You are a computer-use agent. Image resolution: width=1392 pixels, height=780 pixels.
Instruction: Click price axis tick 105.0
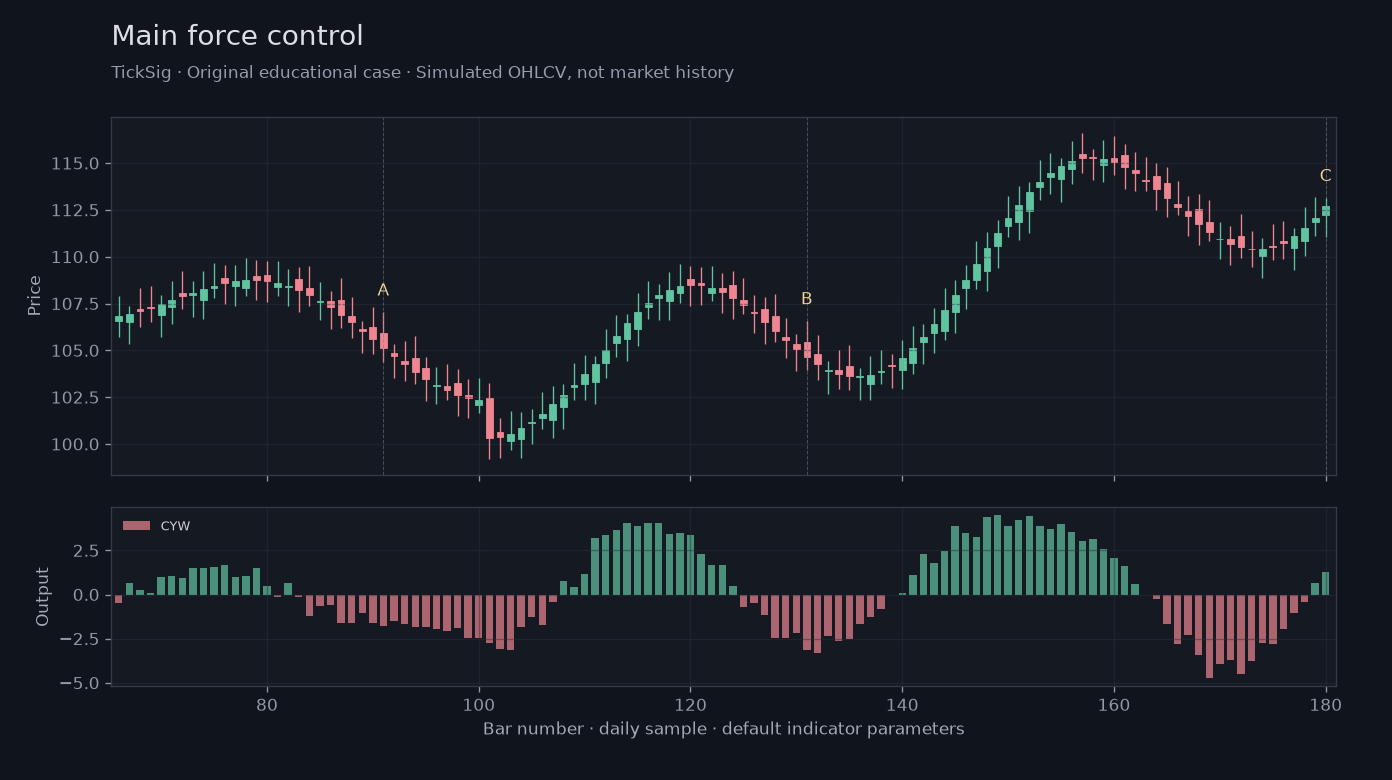pyautogui.click(x=75, y=351)
